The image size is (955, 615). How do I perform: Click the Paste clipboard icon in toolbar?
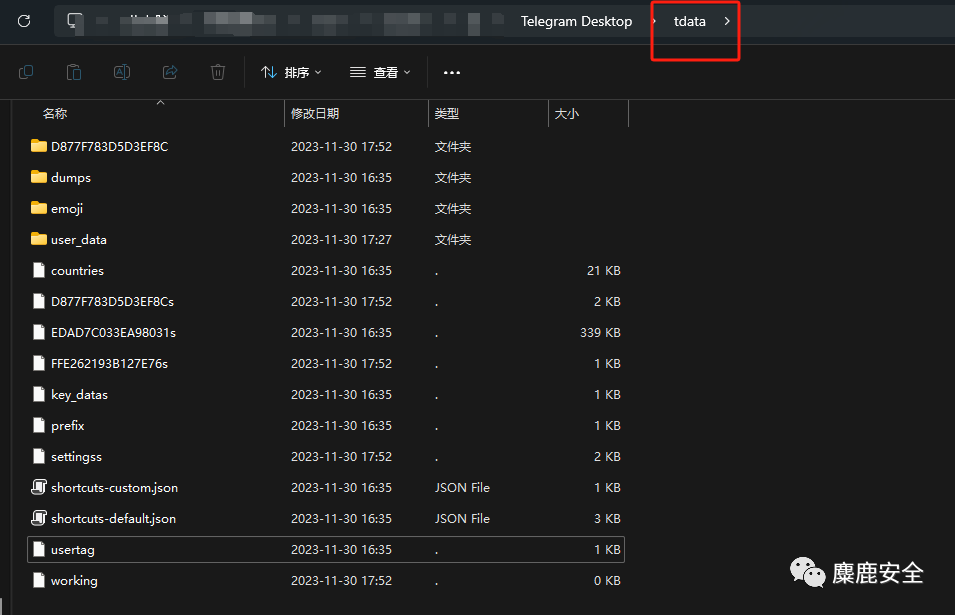tap(74, 72)
